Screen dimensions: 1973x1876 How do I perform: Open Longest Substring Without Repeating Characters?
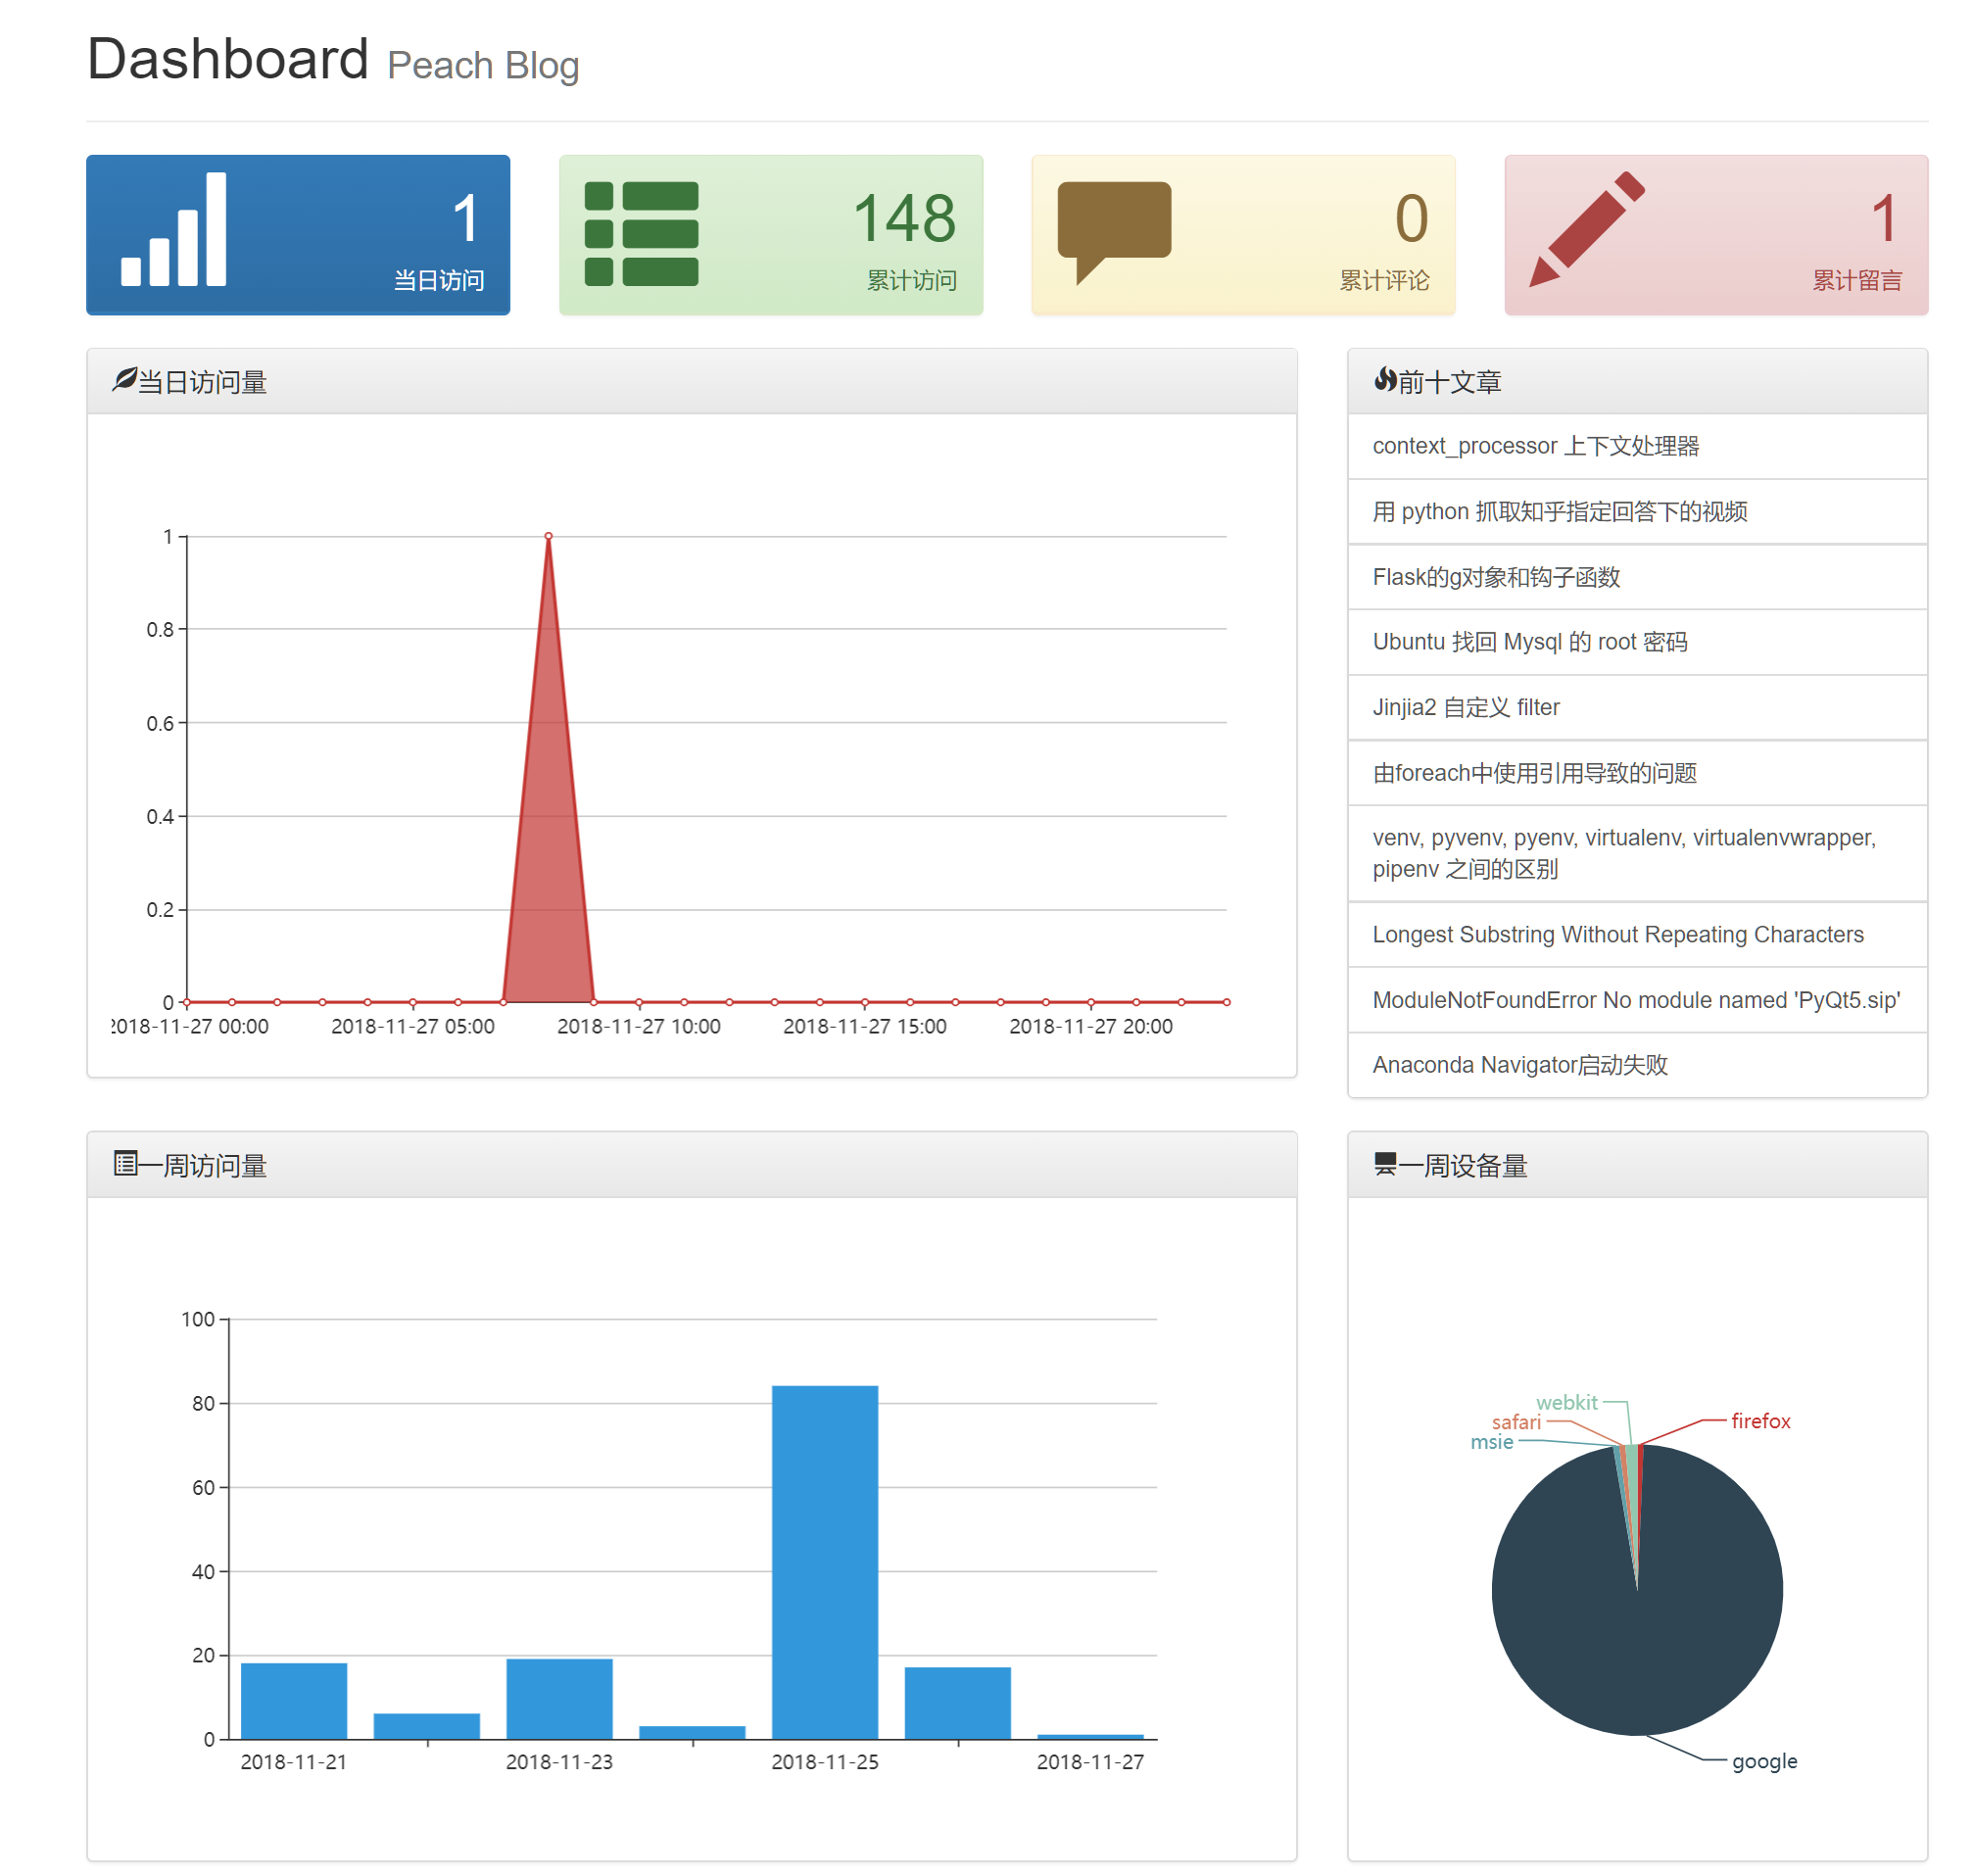pyautogui.click(x=1618, y=934)
